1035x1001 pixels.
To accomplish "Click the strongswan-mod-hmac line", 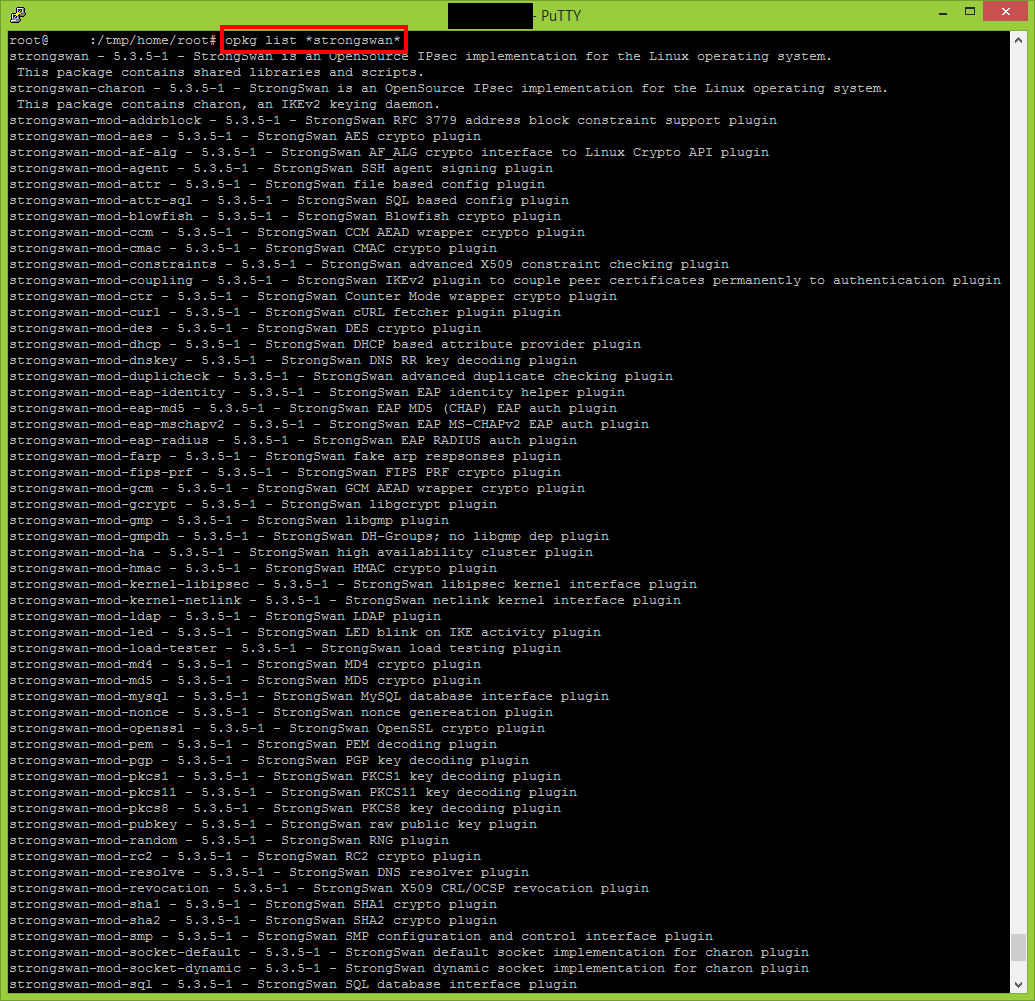I will [253, 569].
